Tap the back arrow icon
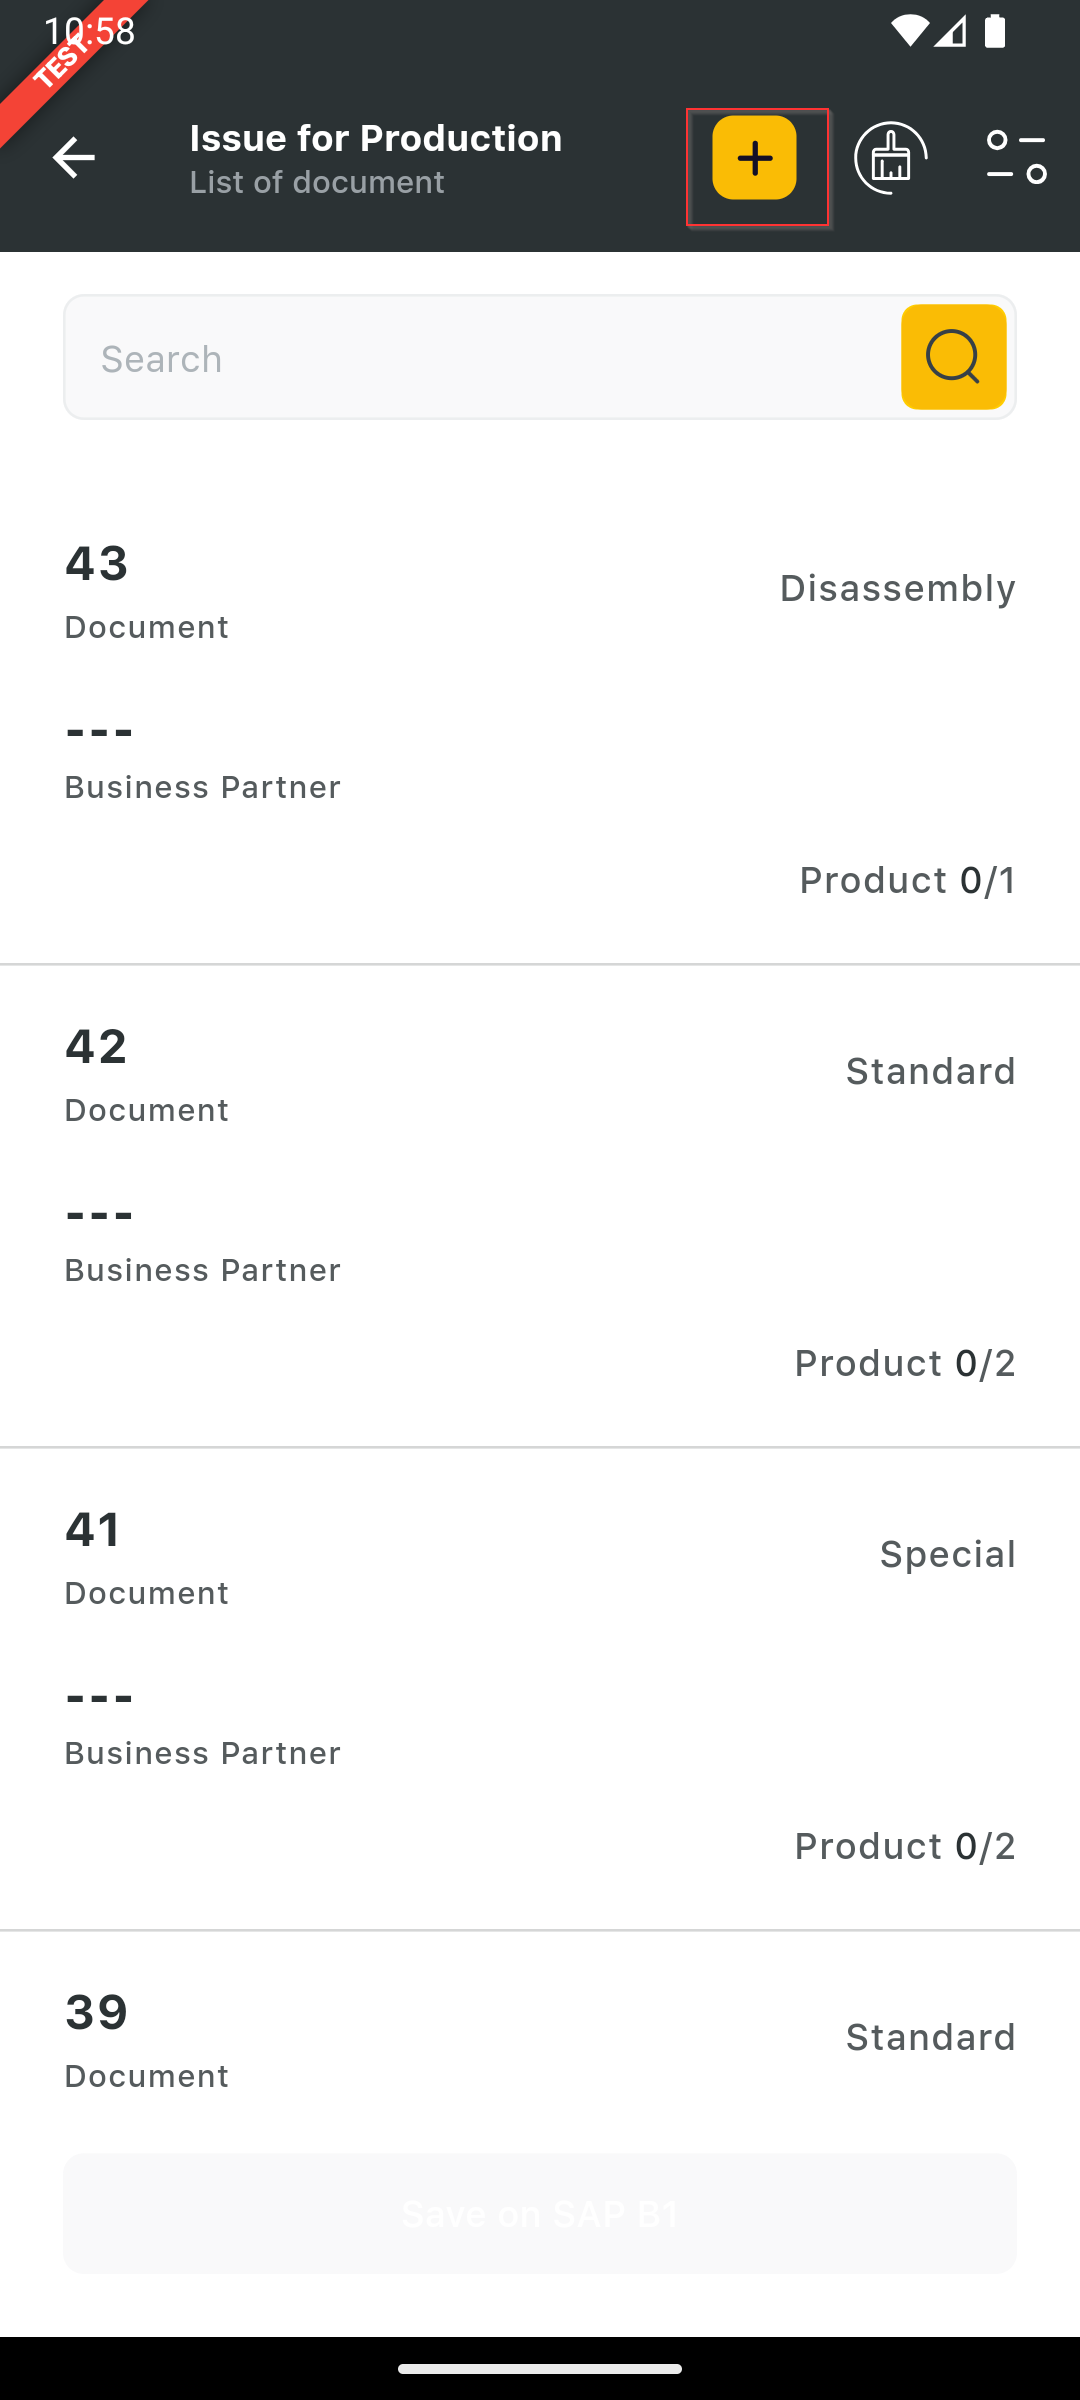The width and height of the screenshot is (1080, 2400). pyautogui.click(x=73, y=158)
